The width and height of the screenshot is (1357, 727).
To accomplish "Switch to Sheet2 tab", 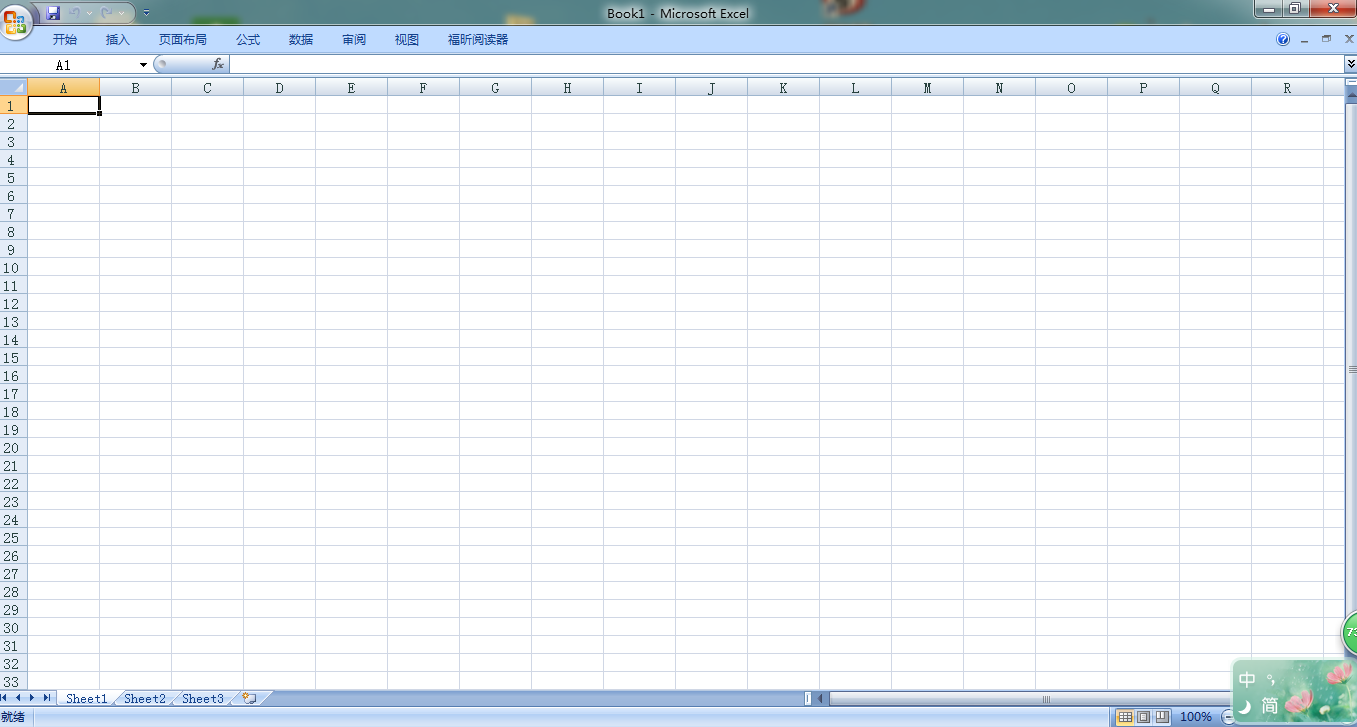I will (x=145, y=699).
